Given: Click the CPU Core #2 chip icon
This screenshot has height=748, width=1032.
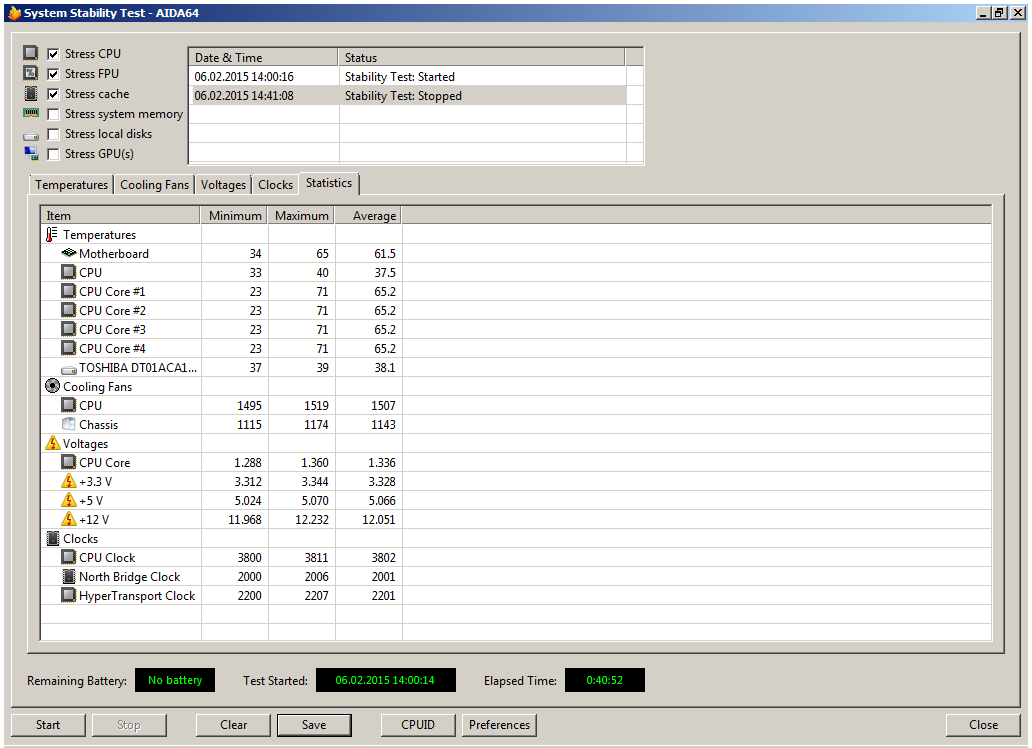Looking at the screenshot, I should pos(68,309).
